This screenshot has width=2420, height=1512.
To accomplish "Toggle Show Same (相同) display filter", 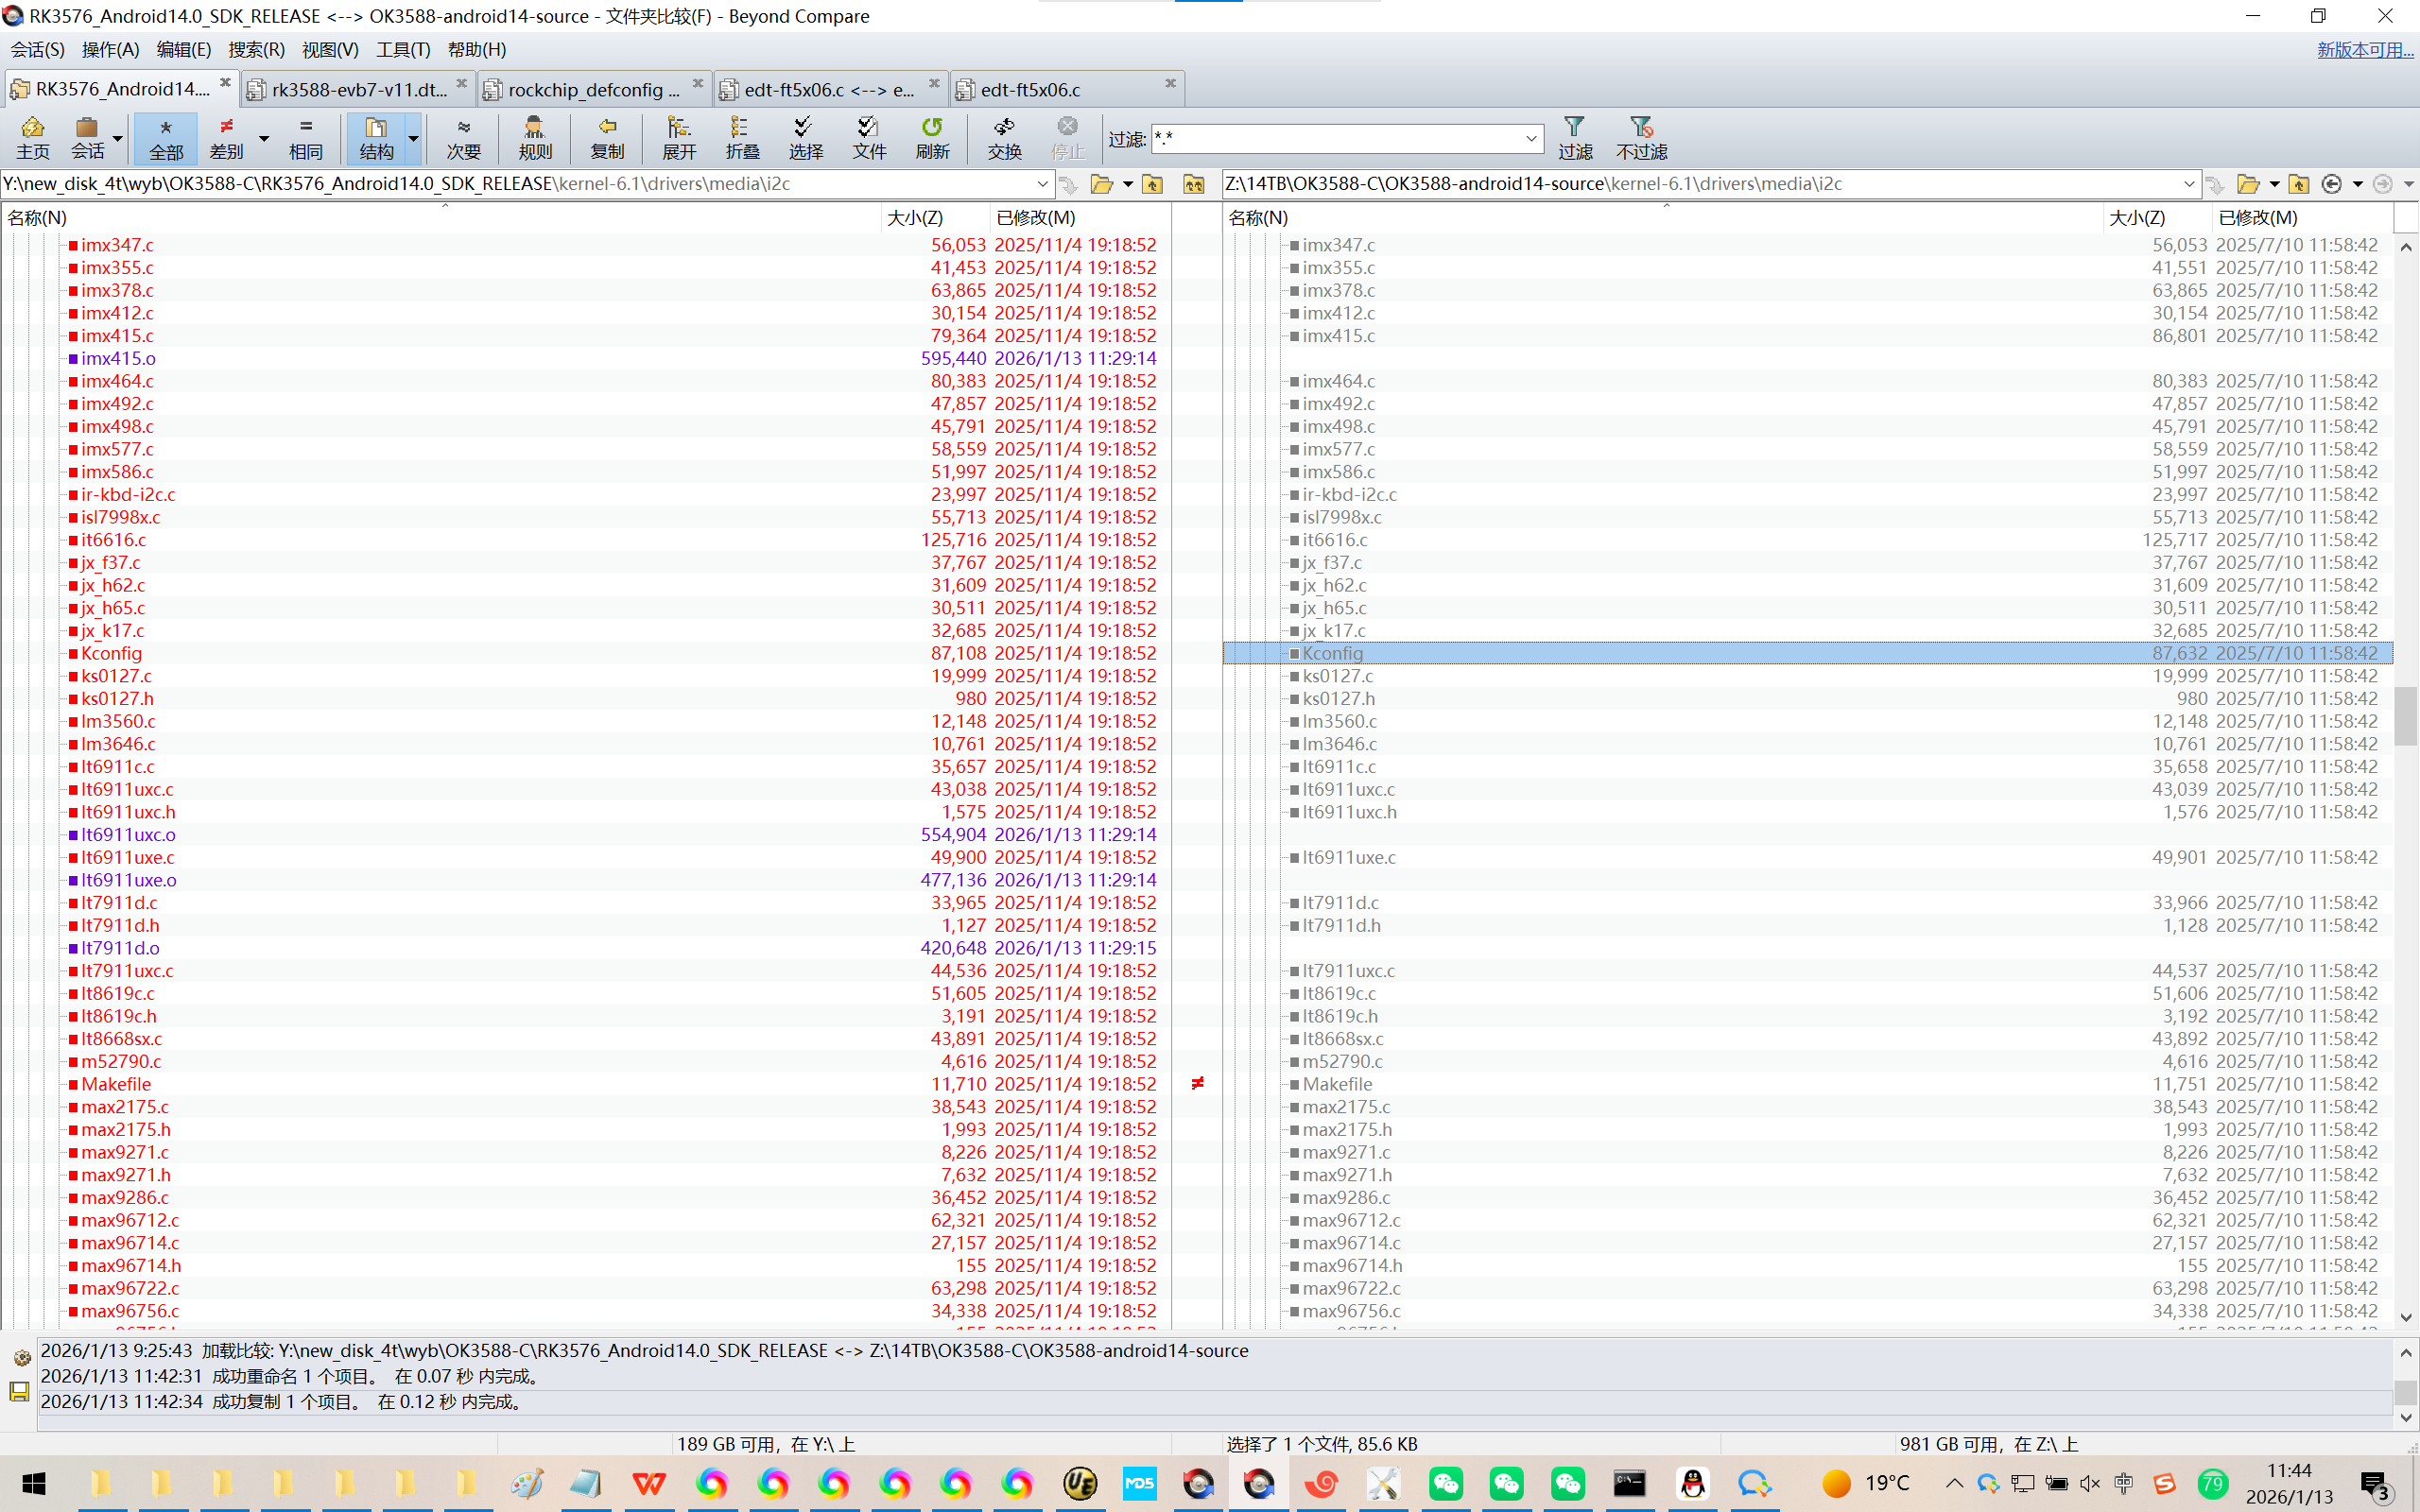I will coord(305,137).
